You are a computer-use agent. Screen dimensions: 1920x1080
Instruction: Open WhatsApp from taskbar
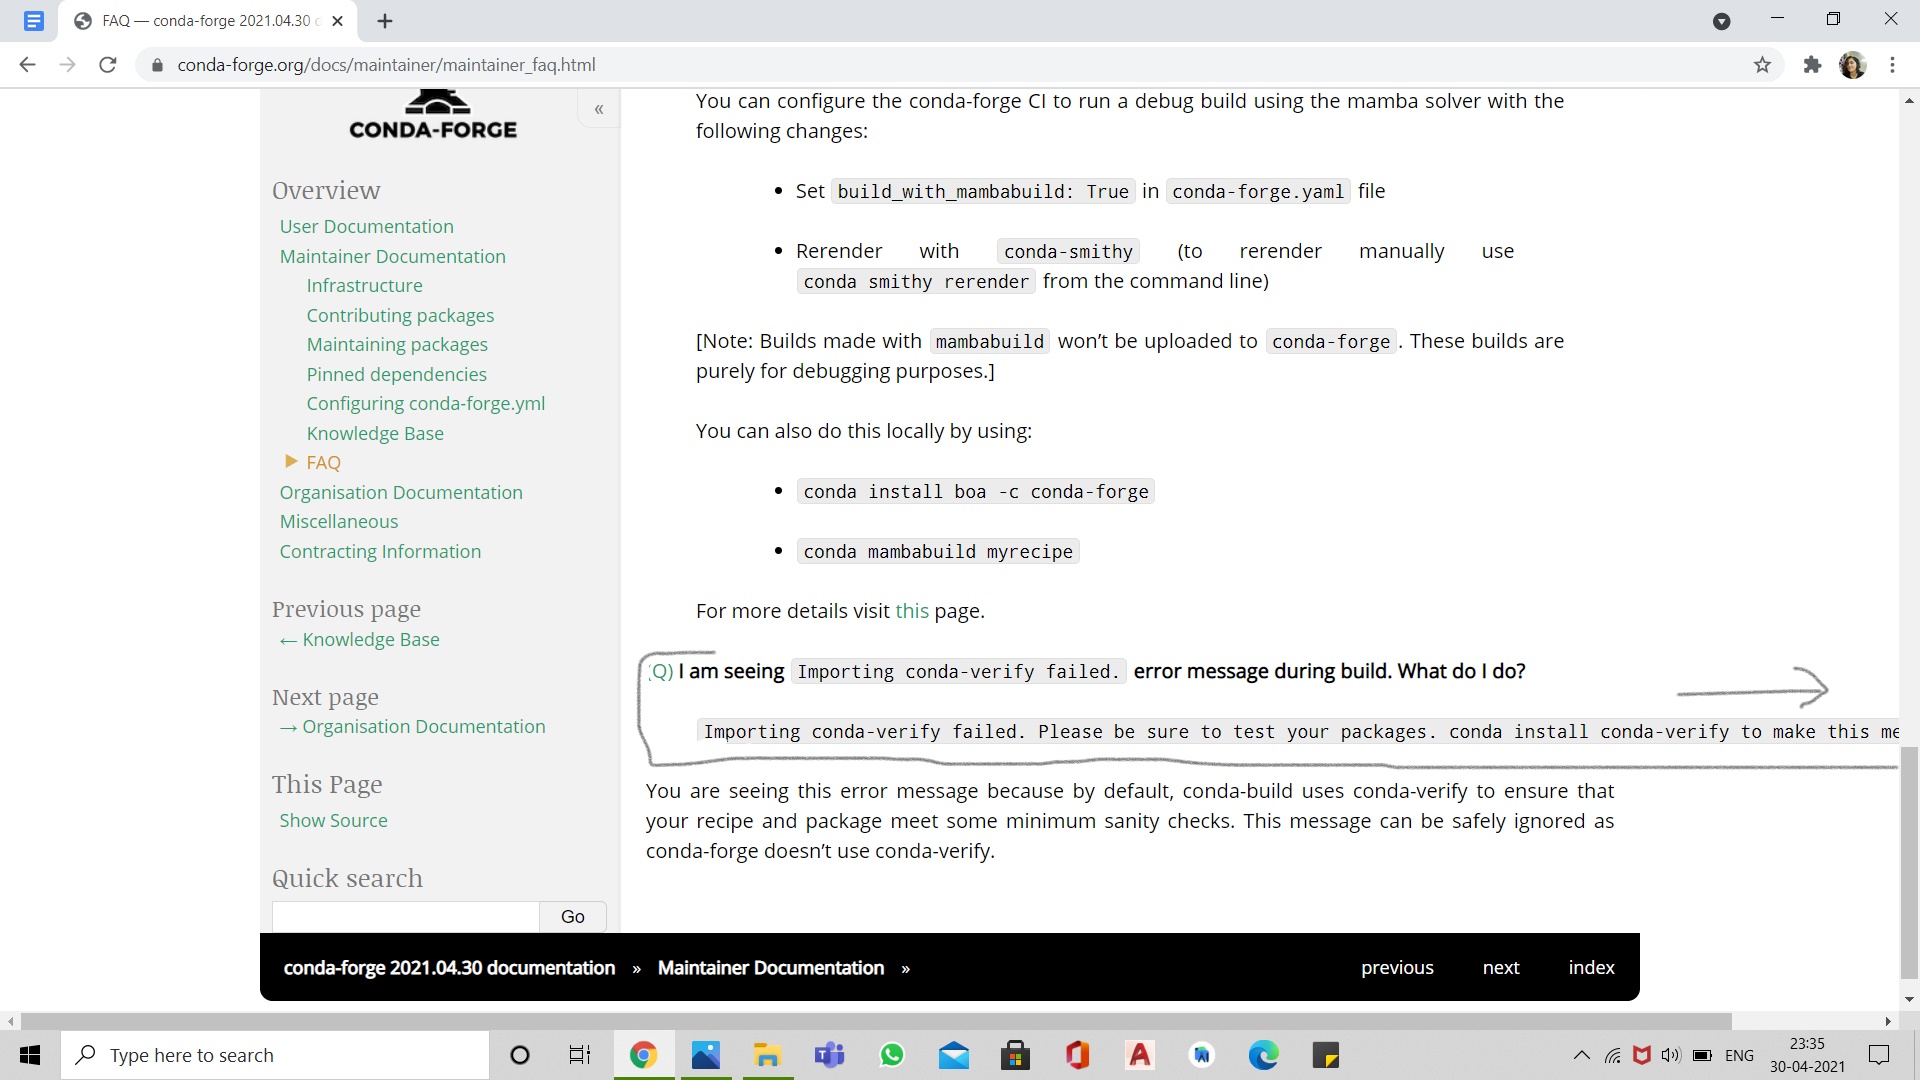click(x=891, y=1055)
